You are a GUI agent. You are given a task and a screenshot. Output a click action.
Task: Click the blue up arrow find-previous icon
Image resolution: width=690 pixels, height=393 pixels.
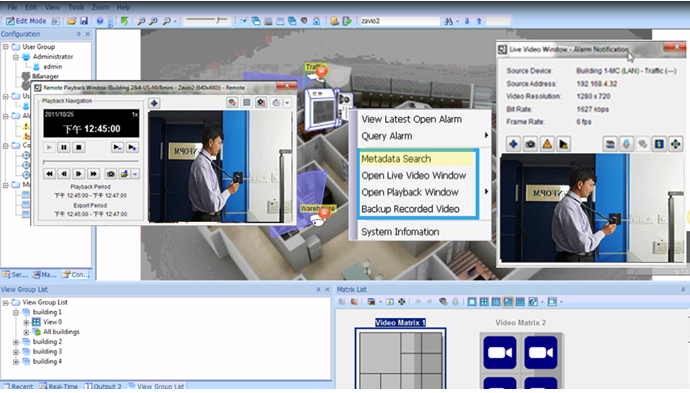[479, 21]
